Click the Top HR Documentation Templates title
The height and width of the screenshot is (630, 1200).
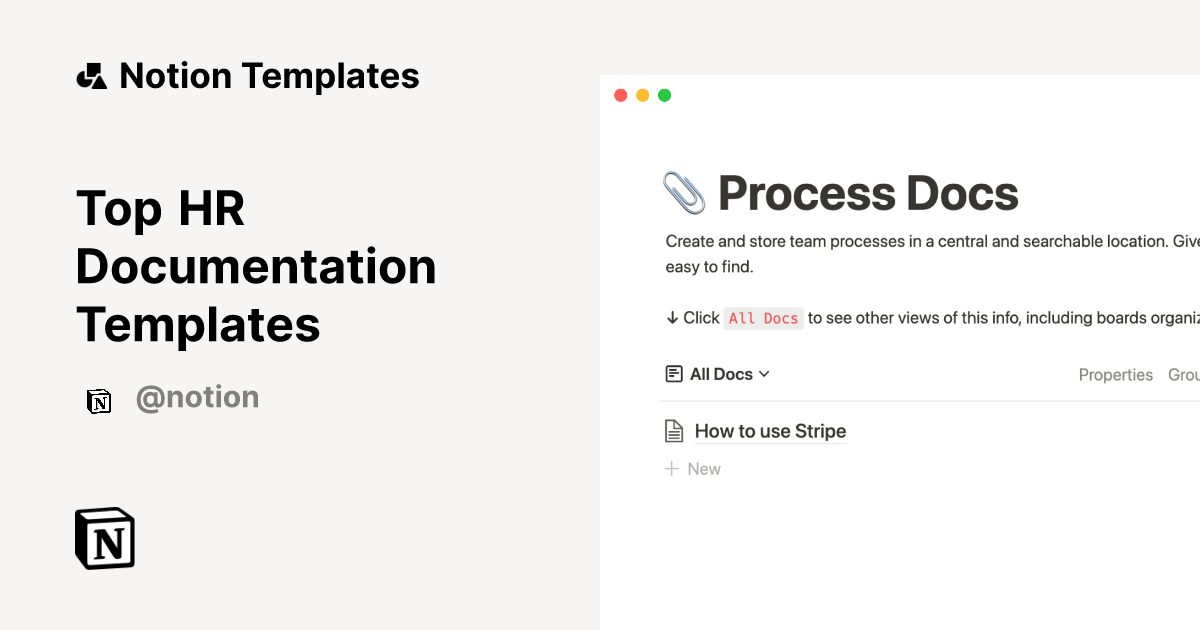click(x=256, y=267)
